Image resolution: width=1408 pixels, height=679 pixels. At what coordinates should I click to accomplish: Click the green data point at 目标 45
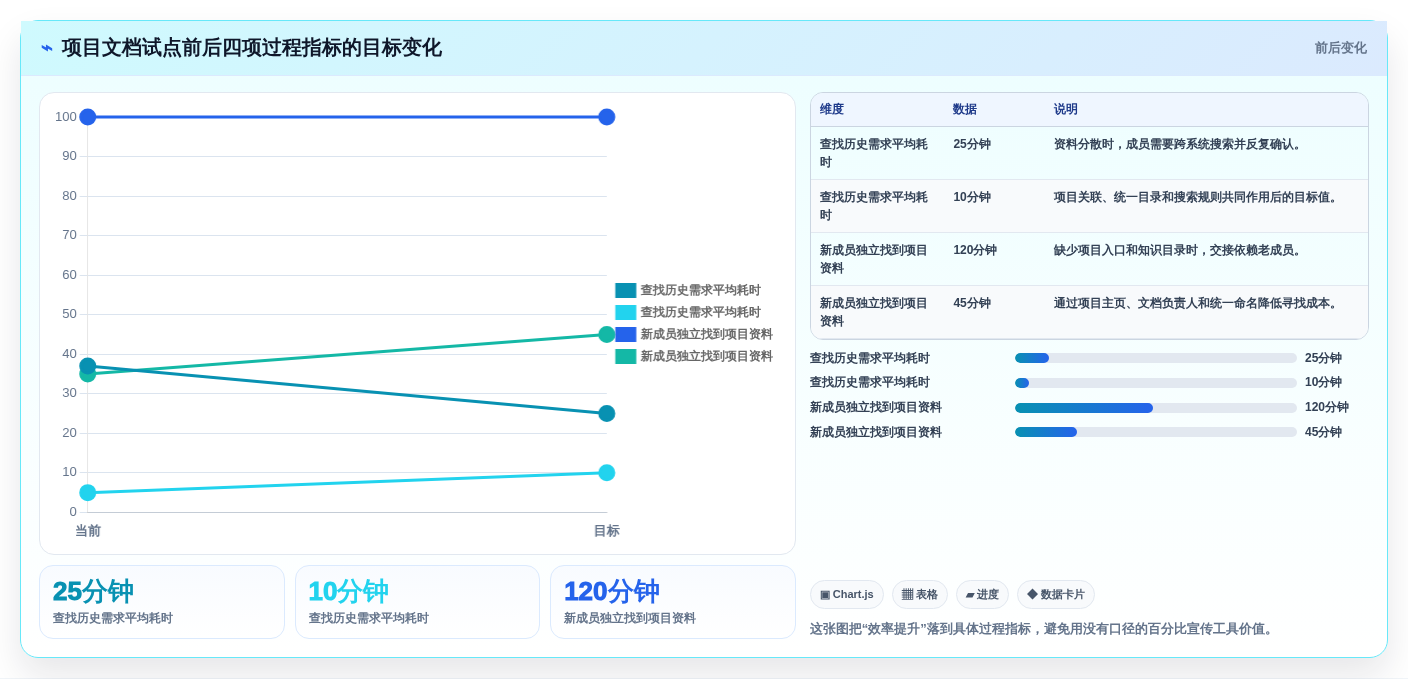[607, 334]
